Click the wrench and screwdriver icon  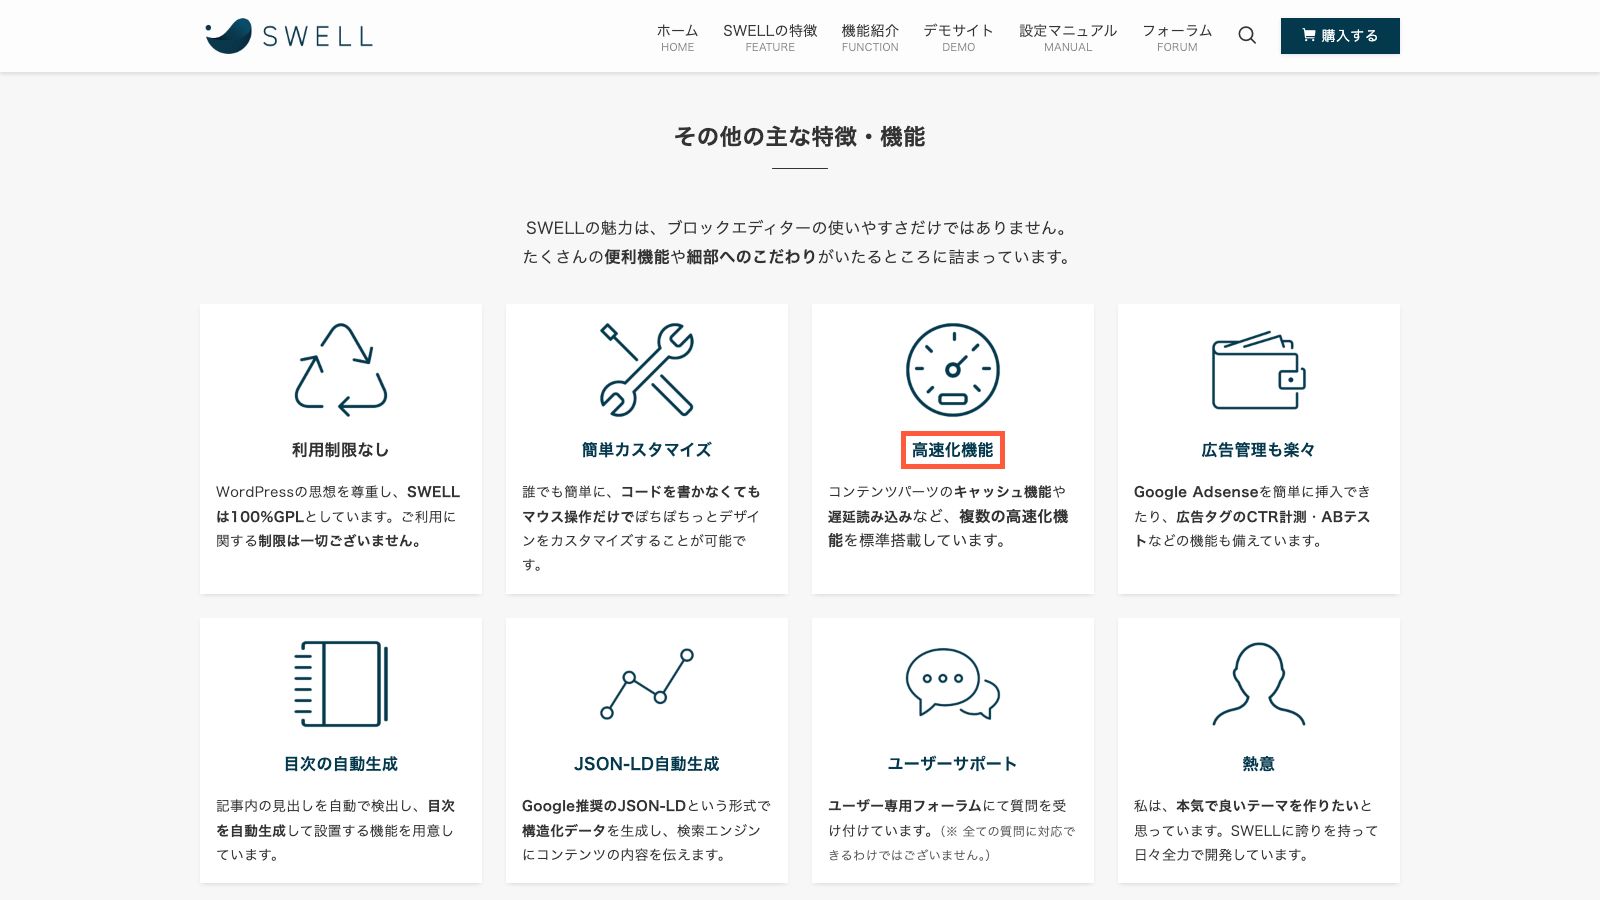(647, 369)
